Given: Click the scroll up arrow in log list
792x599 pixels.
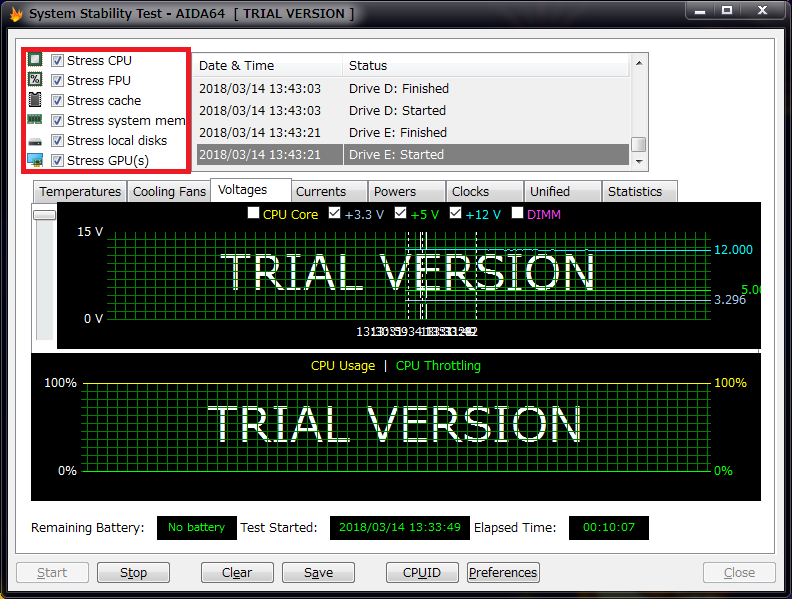Looking at the screenshot, I should 639,63.
